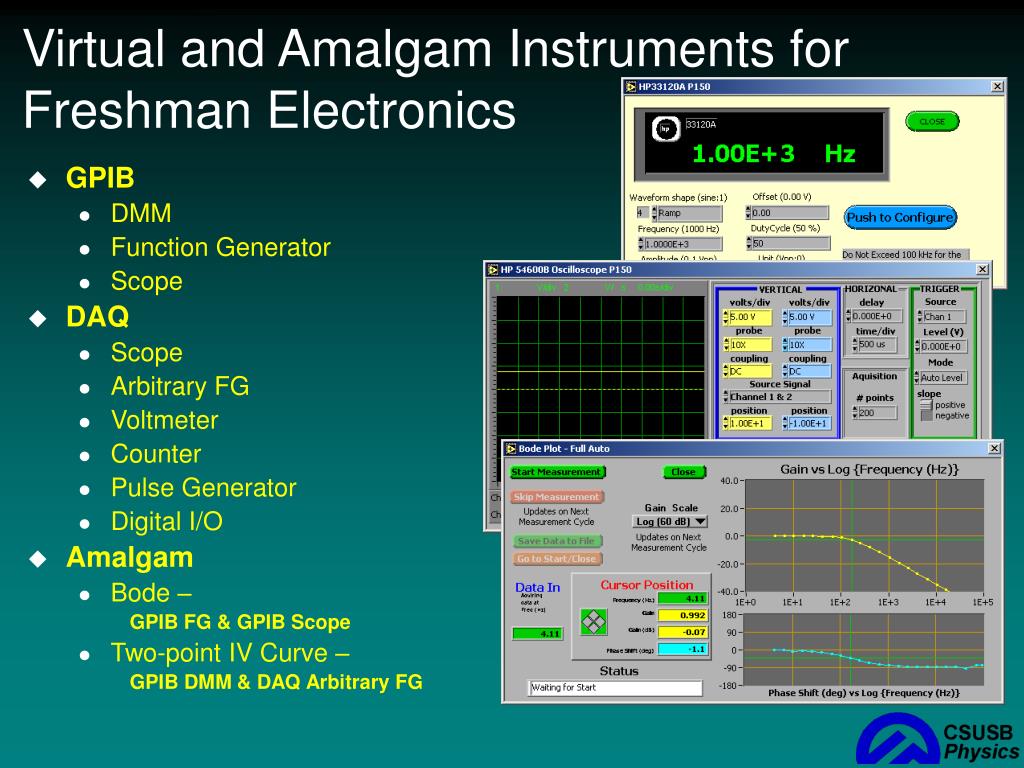Click the Start Measurement button
Screen dimensions: 1024x768
coord(557,472)
